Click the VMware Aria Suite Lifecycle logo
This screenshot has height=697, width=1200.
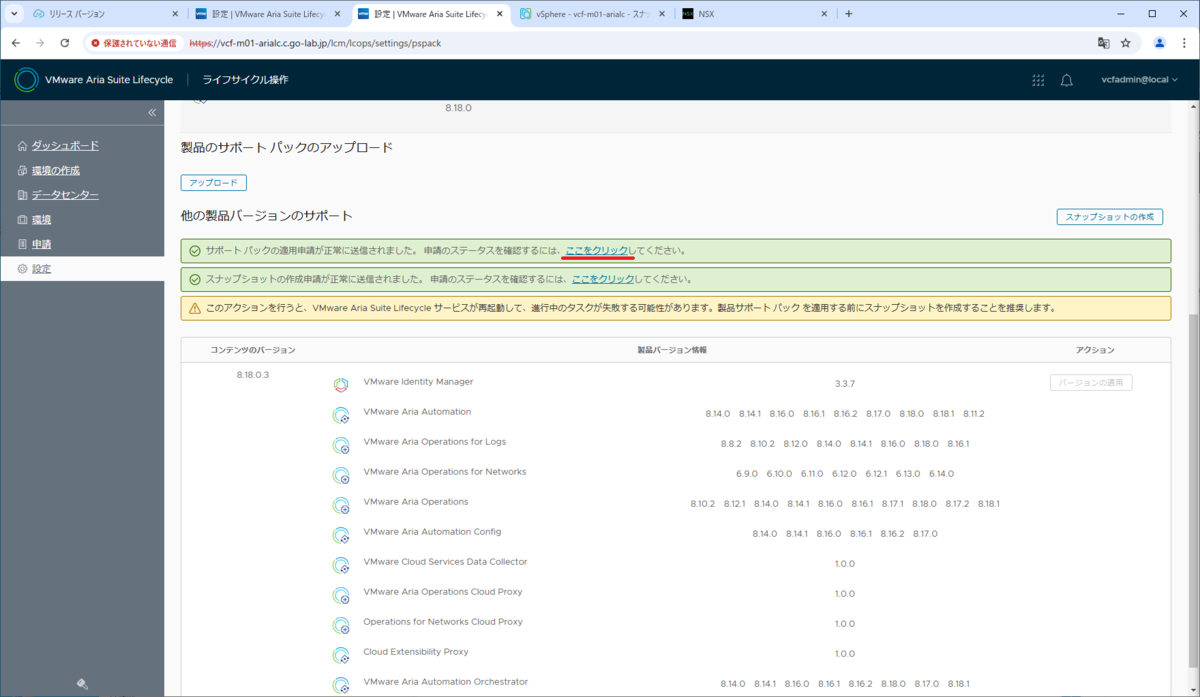point(26,80)
